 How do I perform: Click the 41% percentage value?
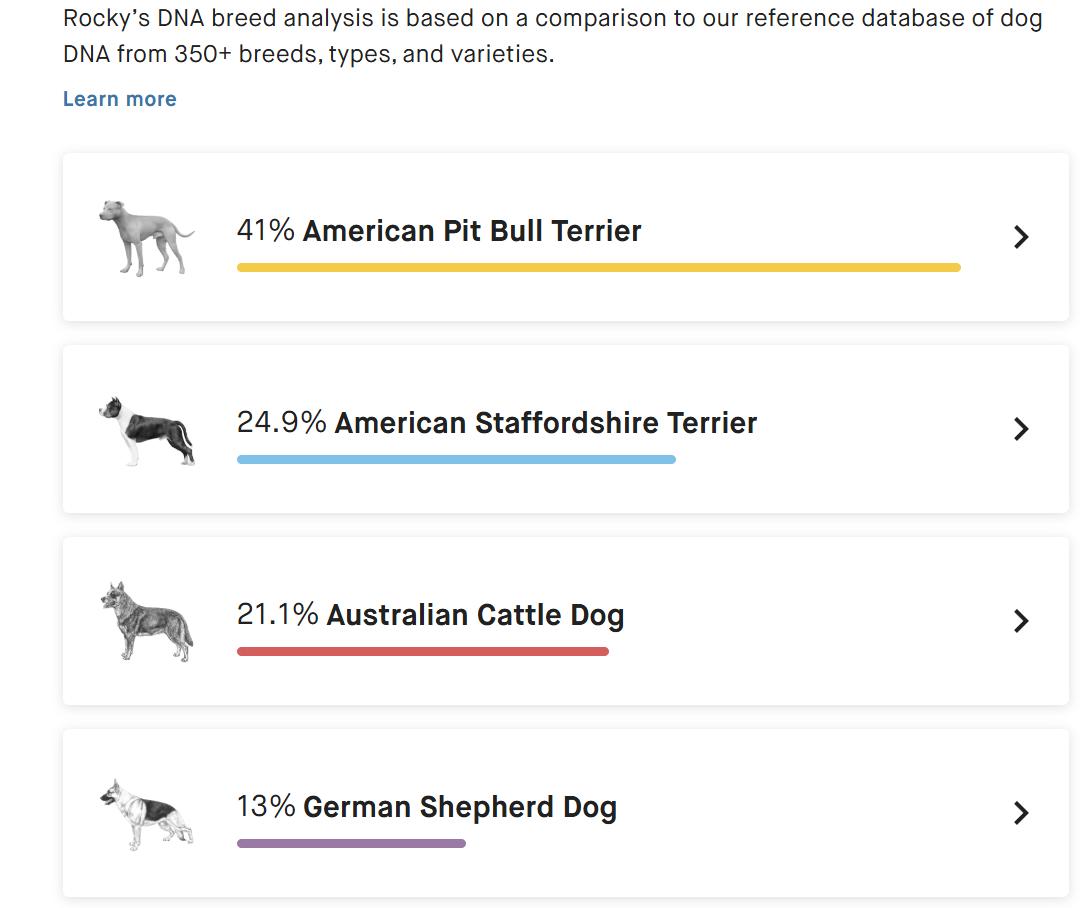[x=265, y=231]
